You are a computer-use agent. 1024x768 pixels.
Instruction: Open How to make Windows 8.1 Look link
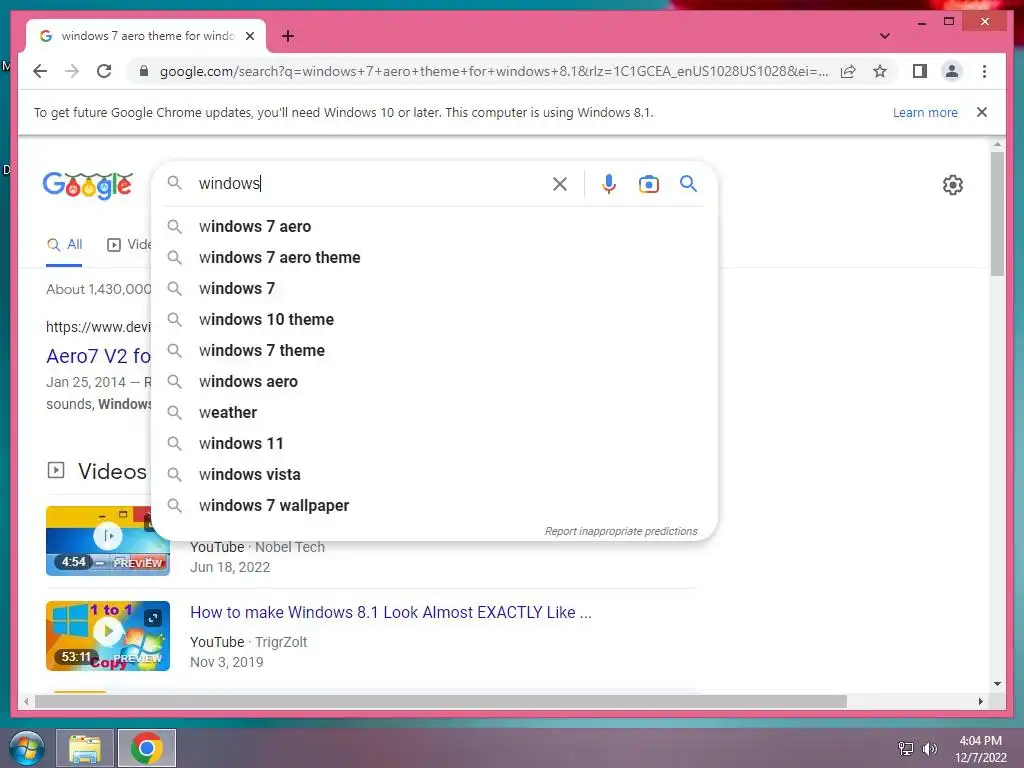(391, 613)
